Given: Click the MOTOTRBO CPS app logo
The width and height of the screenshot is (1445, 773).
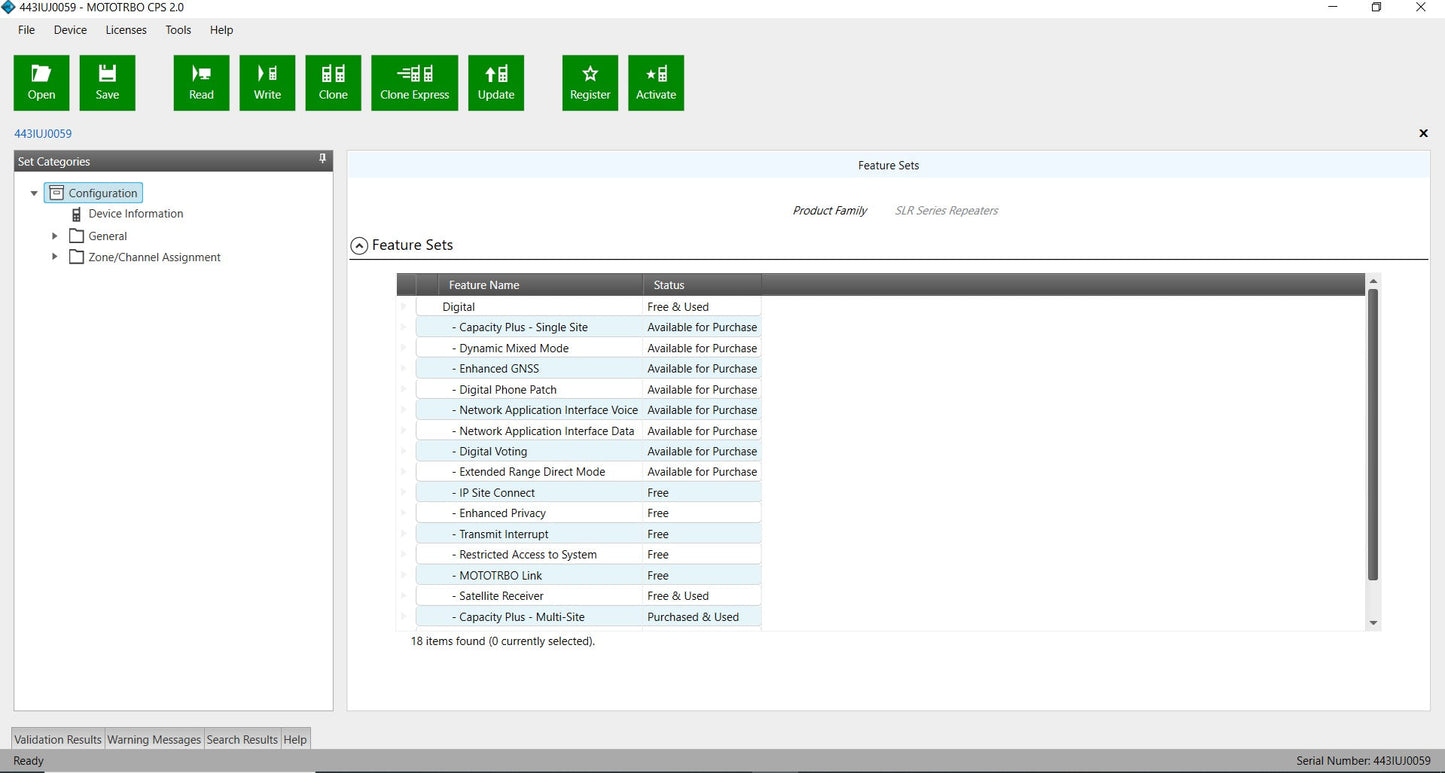Looking at the screenshot, I should coord(9,7).
